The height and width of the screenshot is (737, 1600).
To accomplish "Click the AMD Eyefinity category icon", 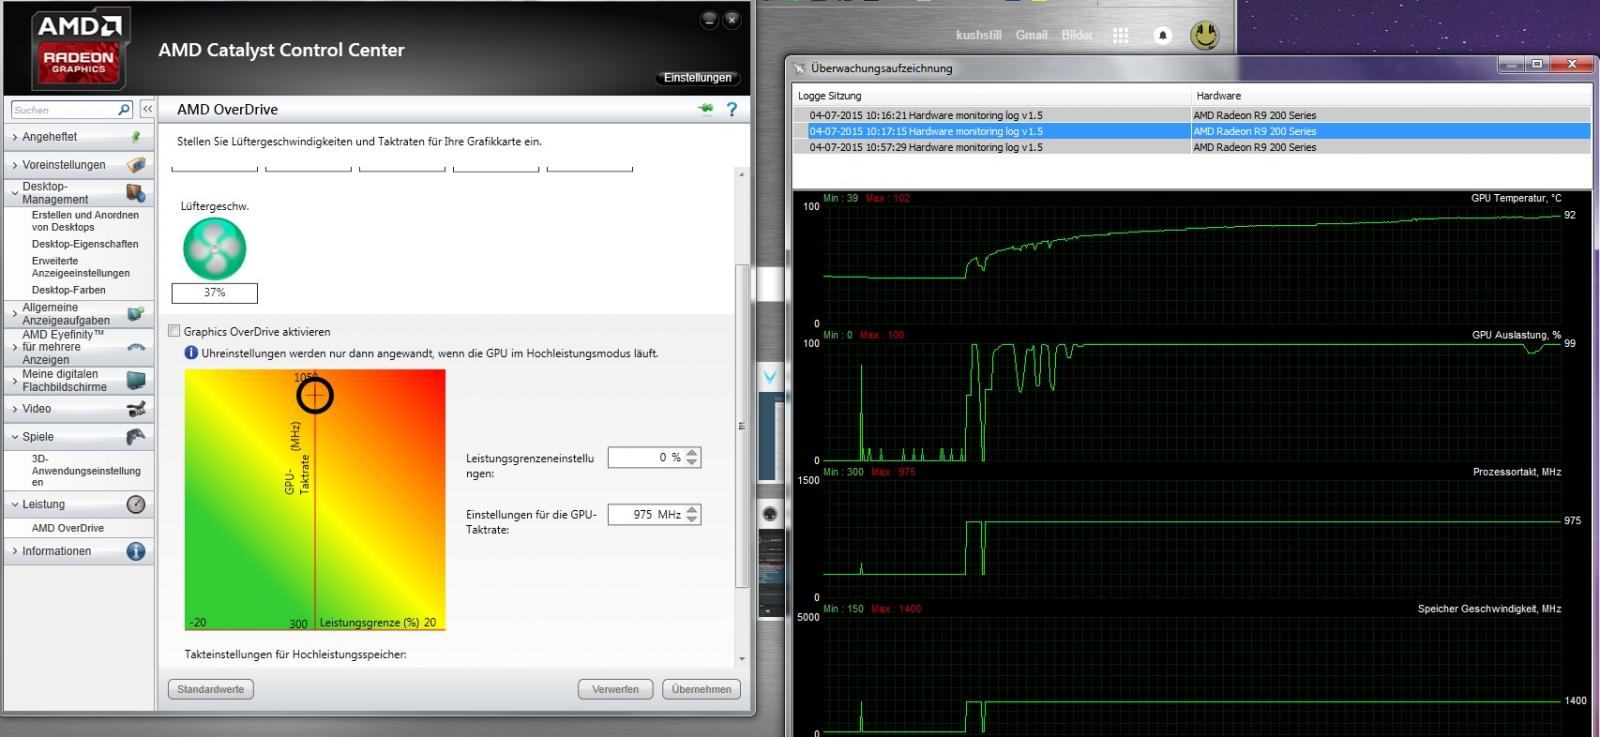I will pos(136,347).
